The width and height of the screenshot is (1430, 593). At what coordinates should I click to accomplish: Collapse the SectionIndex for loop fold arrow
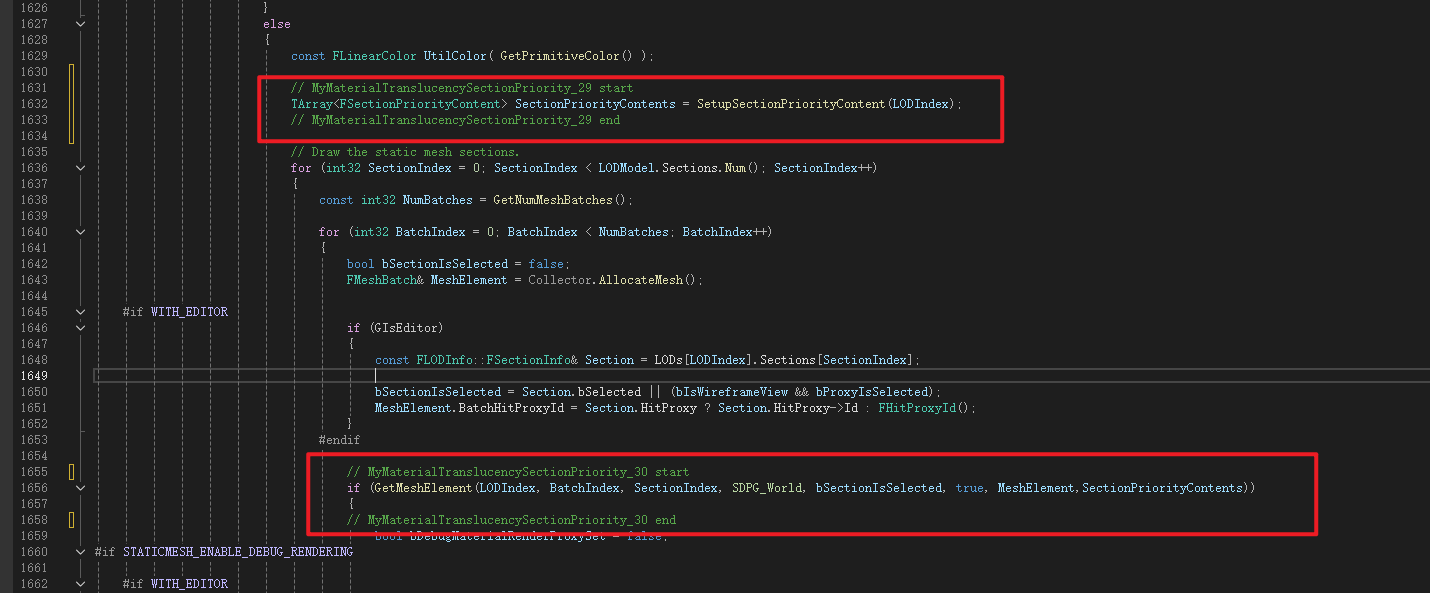80,168
